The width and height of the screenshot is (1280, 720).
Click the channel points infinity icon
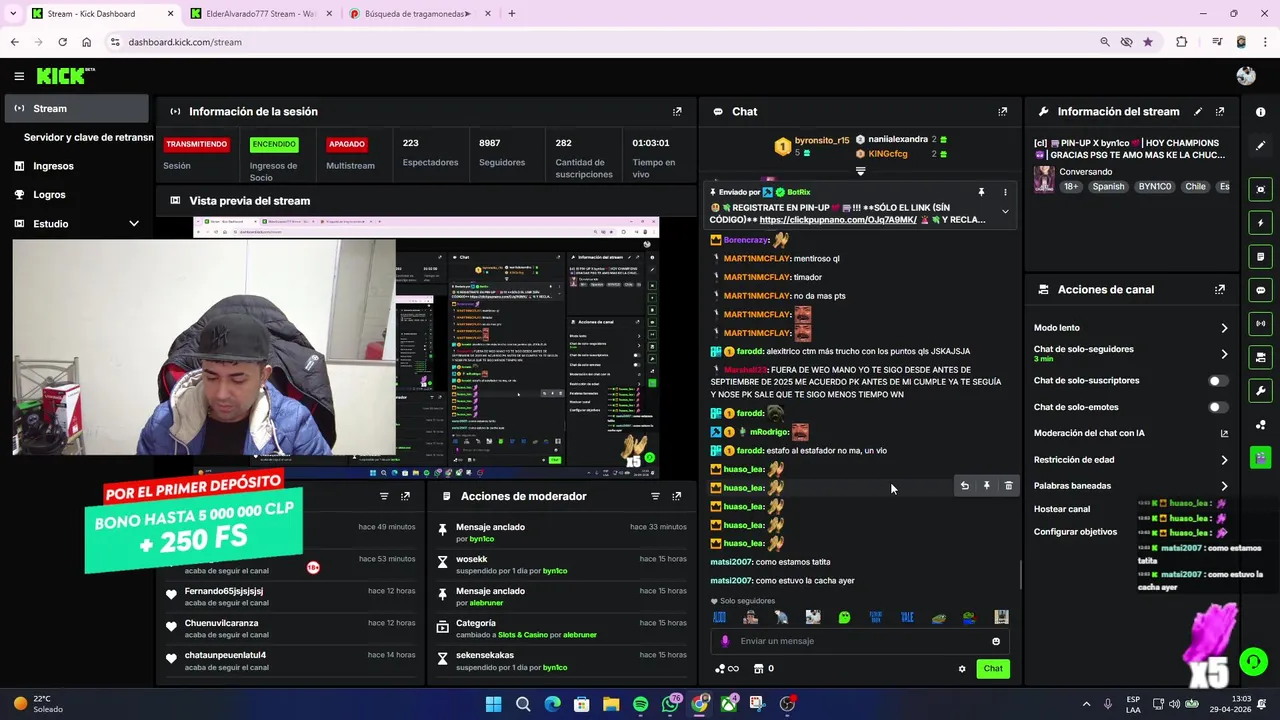[727, 669]
